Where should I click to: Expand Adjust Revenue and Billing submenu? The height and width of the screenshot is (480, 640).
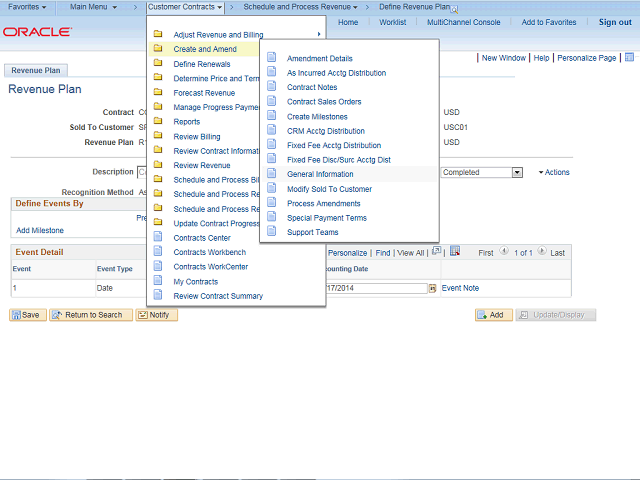[236, 34]
